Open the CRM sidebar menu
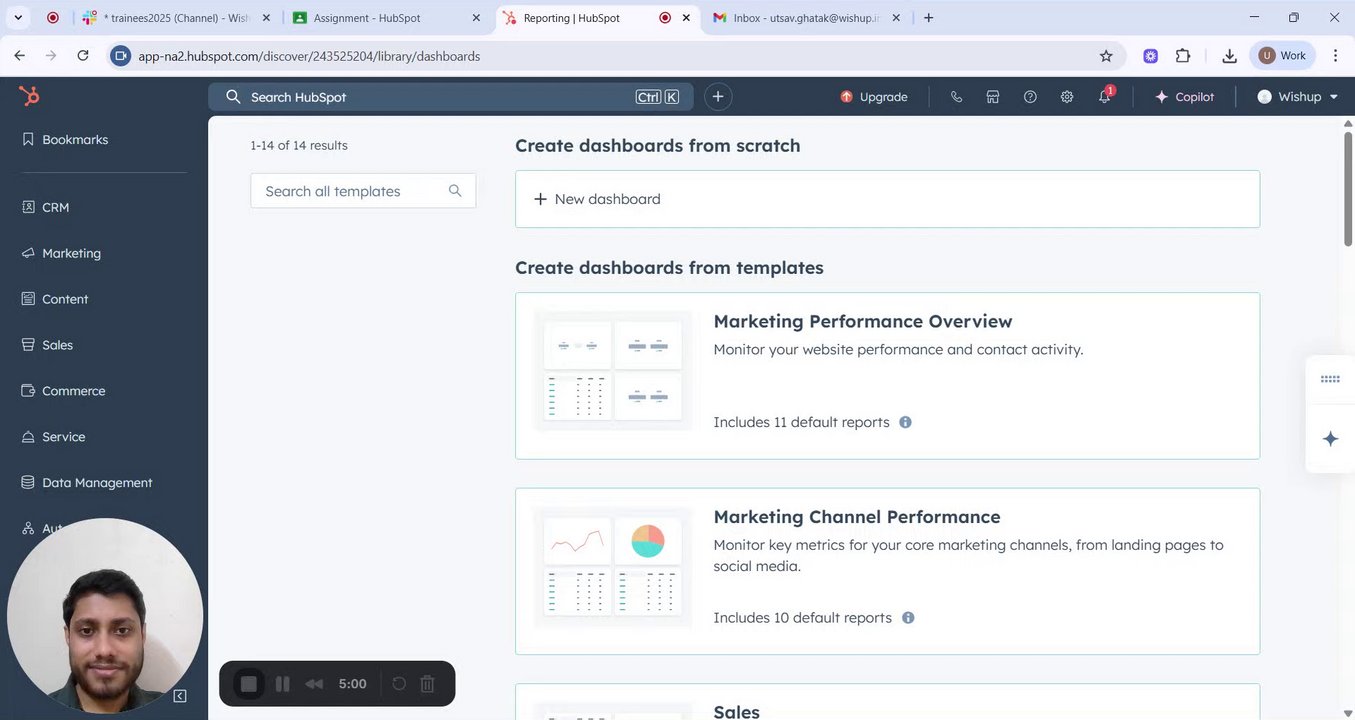This screenshot has height=720, width=1355. click(55, 207)
